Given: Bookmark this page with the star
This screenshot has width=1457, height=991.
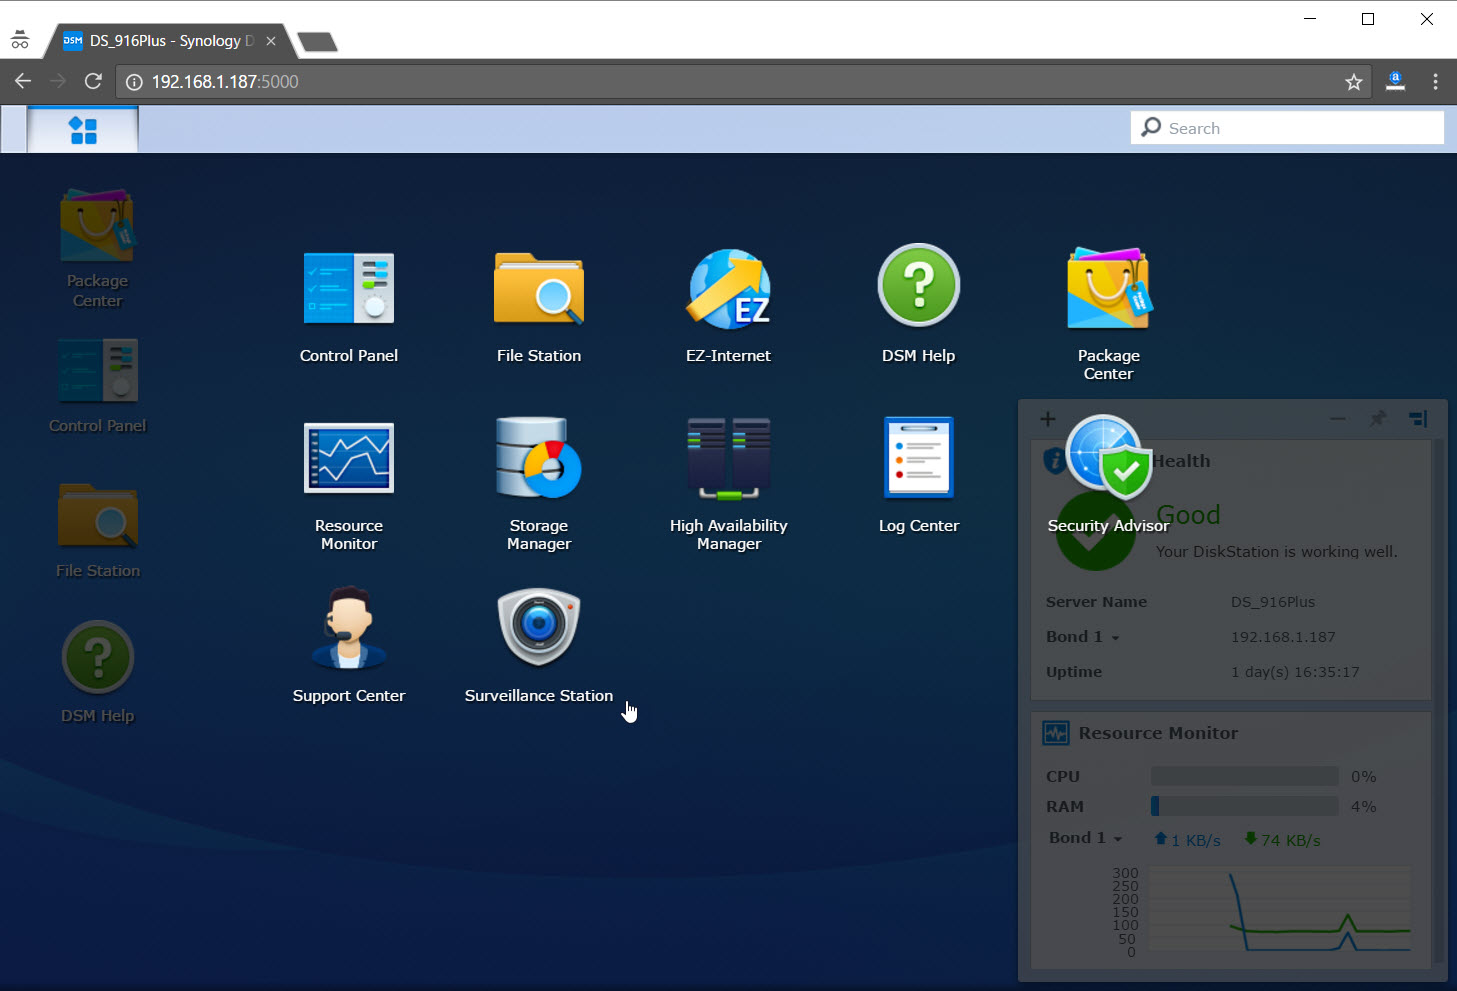Looking at the screenshot, I should tap(1354, 82).
